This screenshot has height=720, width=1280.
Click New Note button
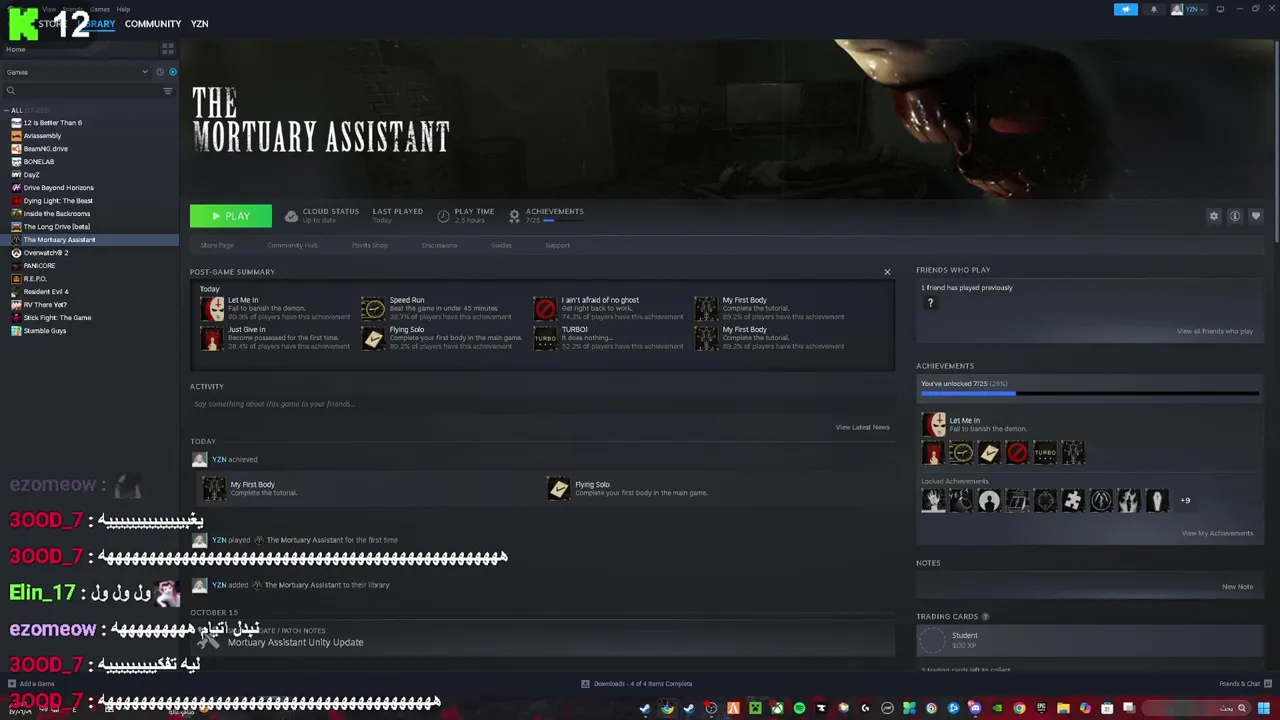[1237, 587]
